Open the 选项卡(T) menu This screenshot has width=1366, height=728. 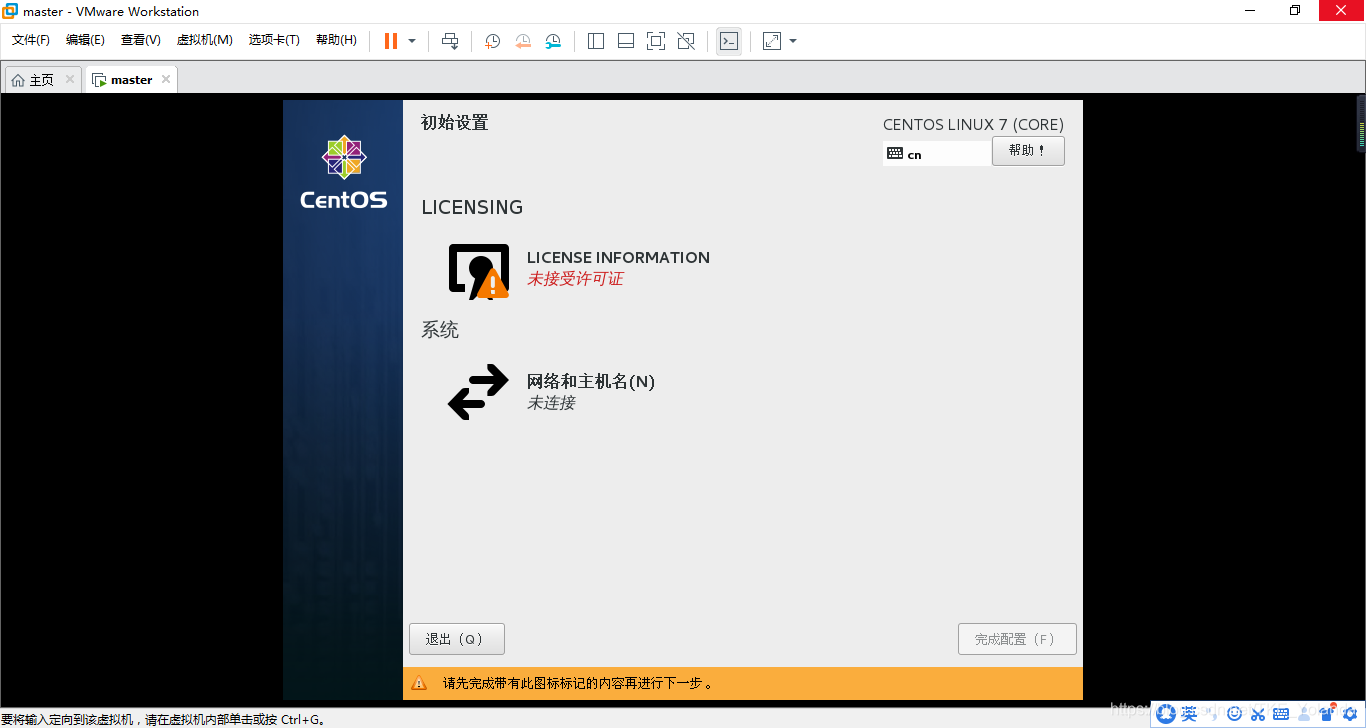pos(274,40)
